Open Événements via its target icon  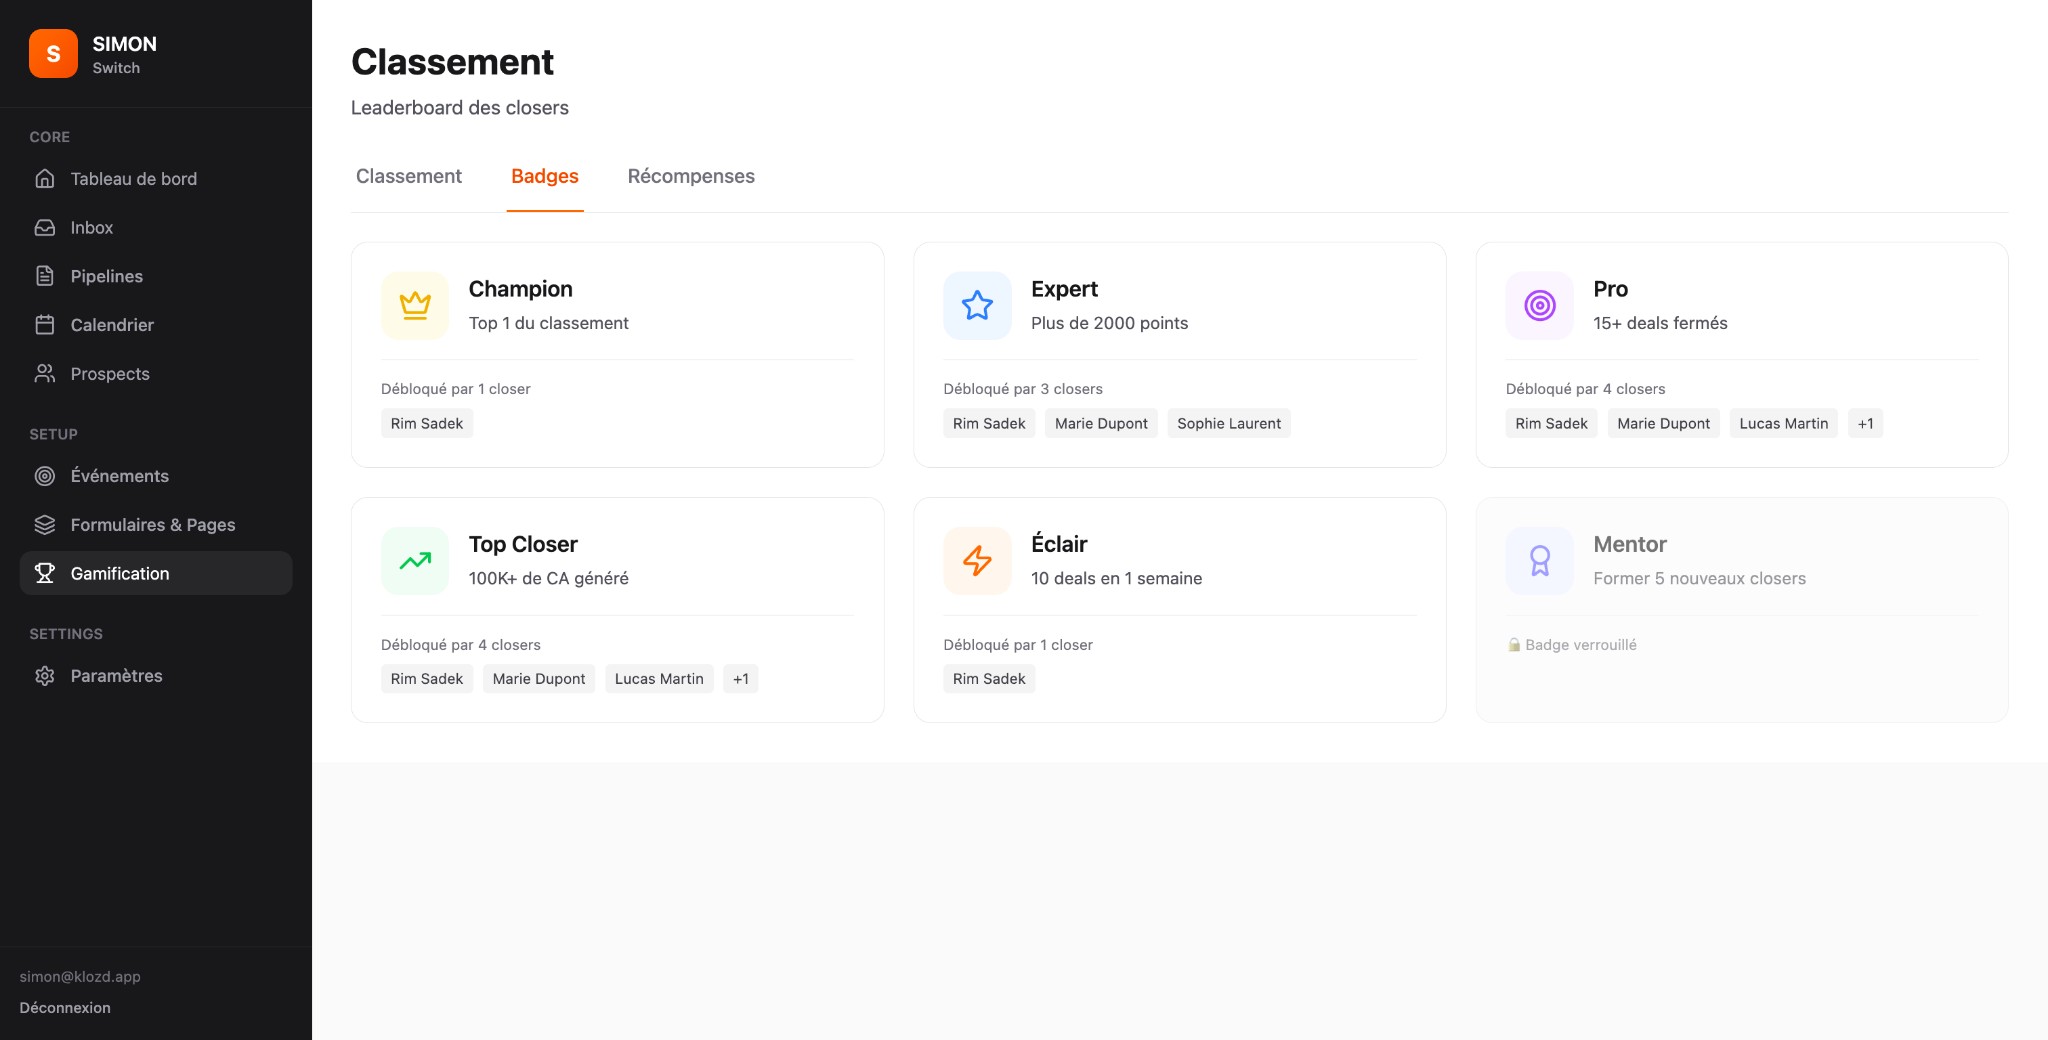[x=46, y=476]
